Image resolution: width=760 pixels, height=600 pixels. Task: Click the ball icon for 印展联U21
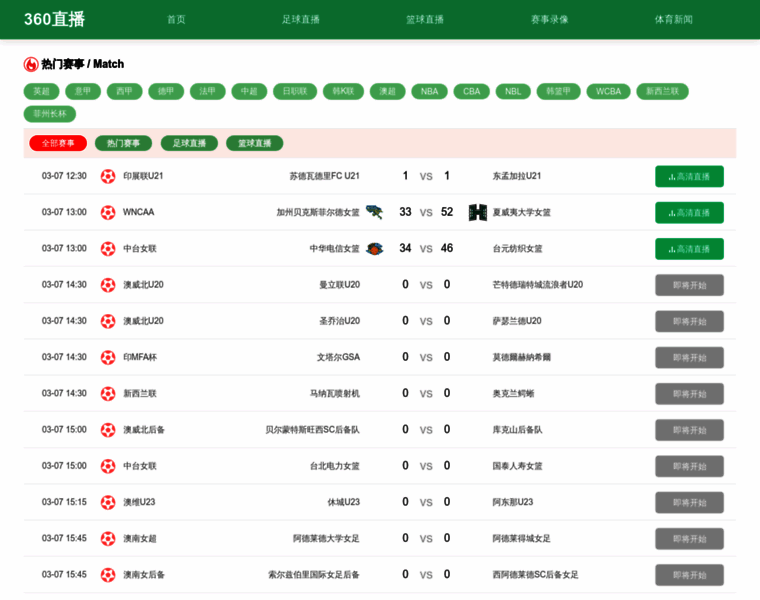[x=108, y=176]
